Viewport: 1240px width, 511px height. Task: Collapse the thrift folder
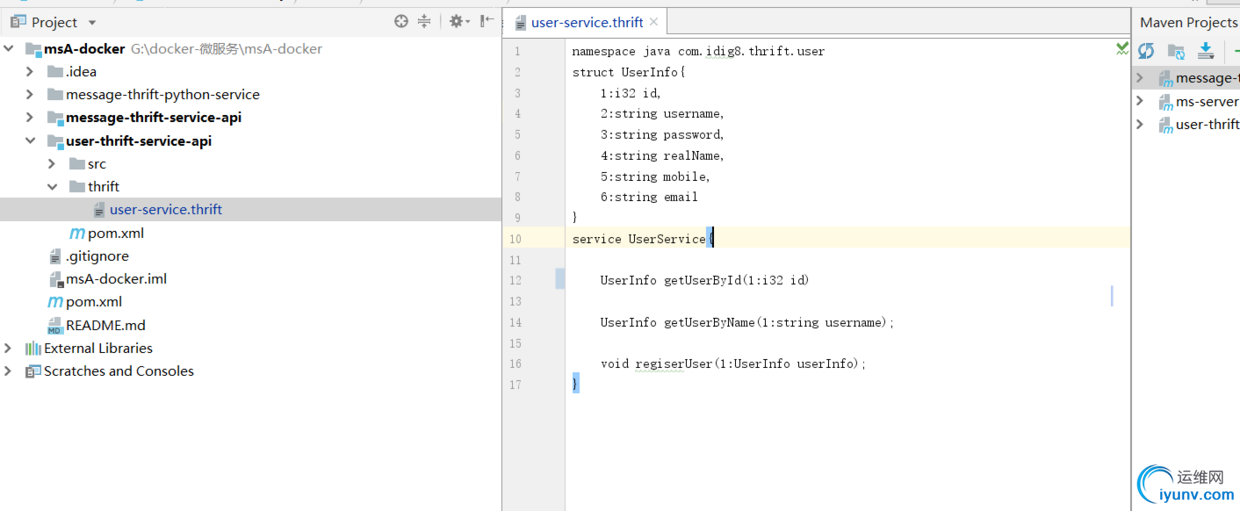pyautogui.click(x=52, y=186)
